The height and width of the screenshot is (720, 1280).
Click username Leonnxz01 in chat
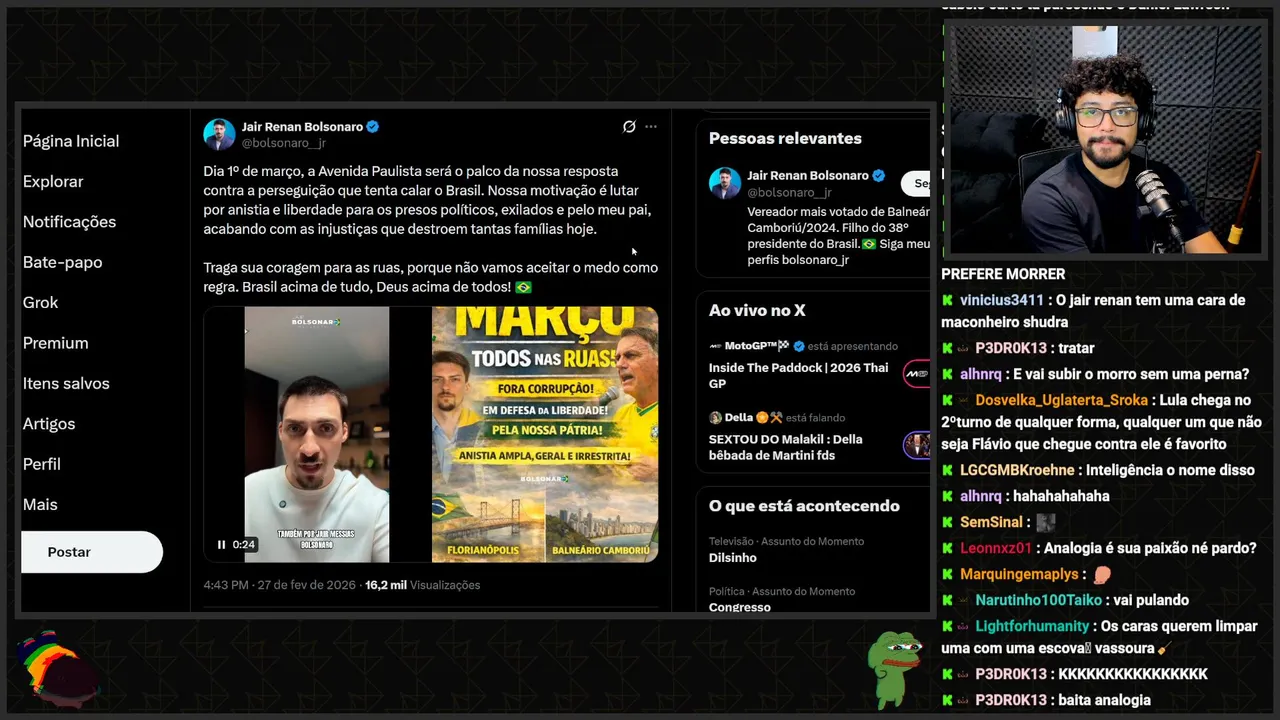point(996,548)
